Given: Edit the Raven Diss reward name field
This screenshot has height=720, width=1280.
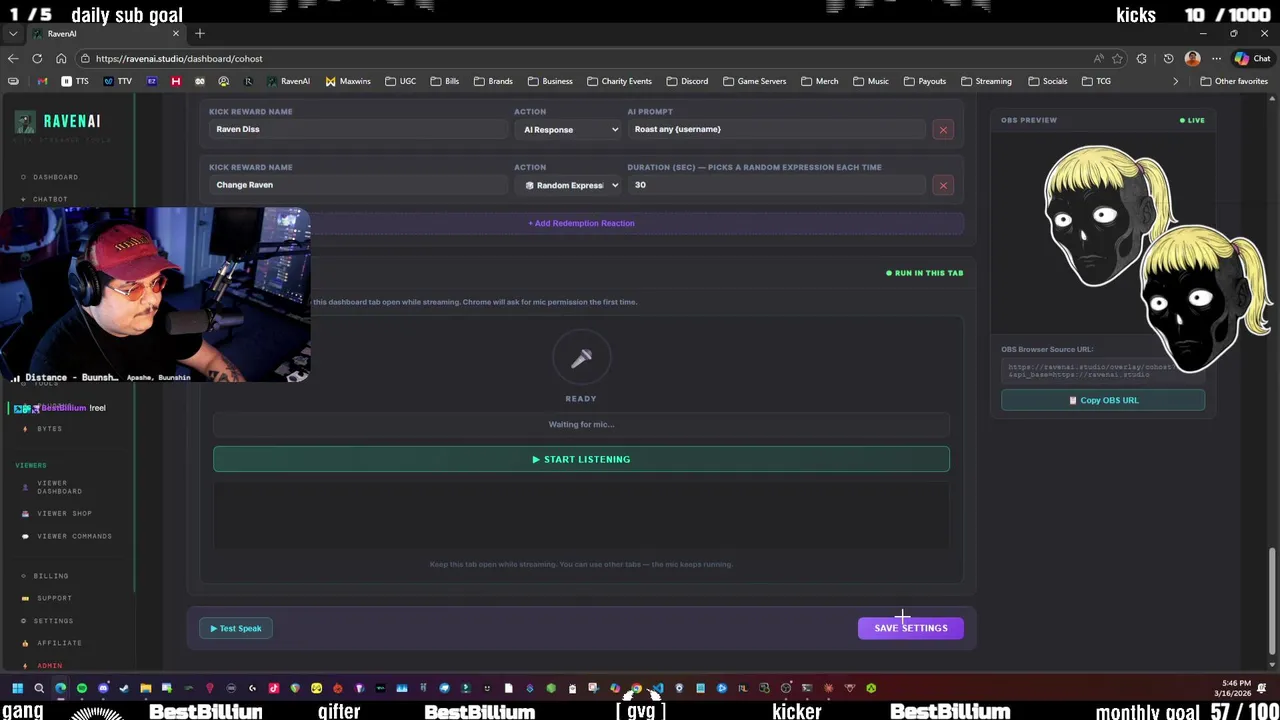Looking at the screenshot, I should tap(358, 129).
